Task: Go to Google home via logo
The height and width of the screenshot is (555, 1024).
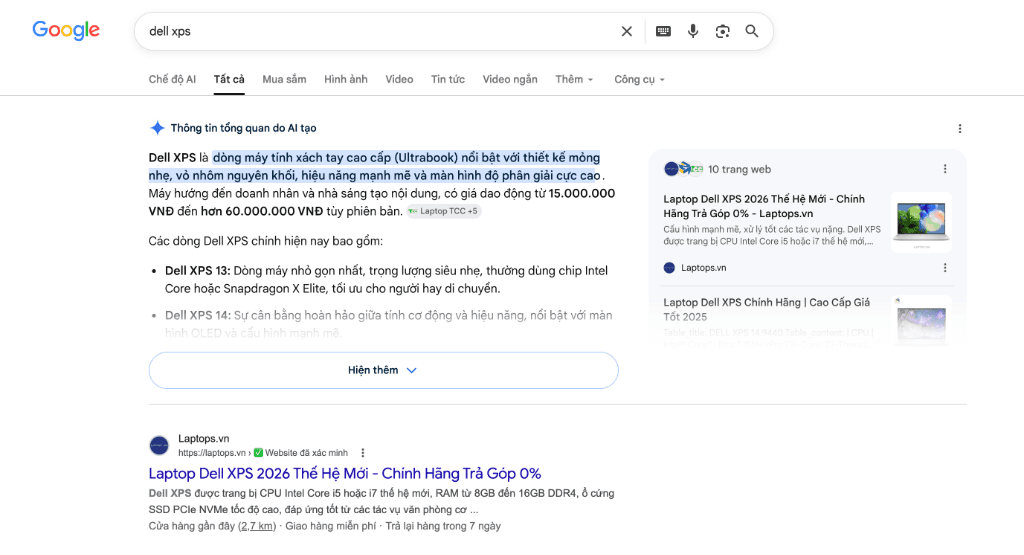Action: (x=66, y=30)
